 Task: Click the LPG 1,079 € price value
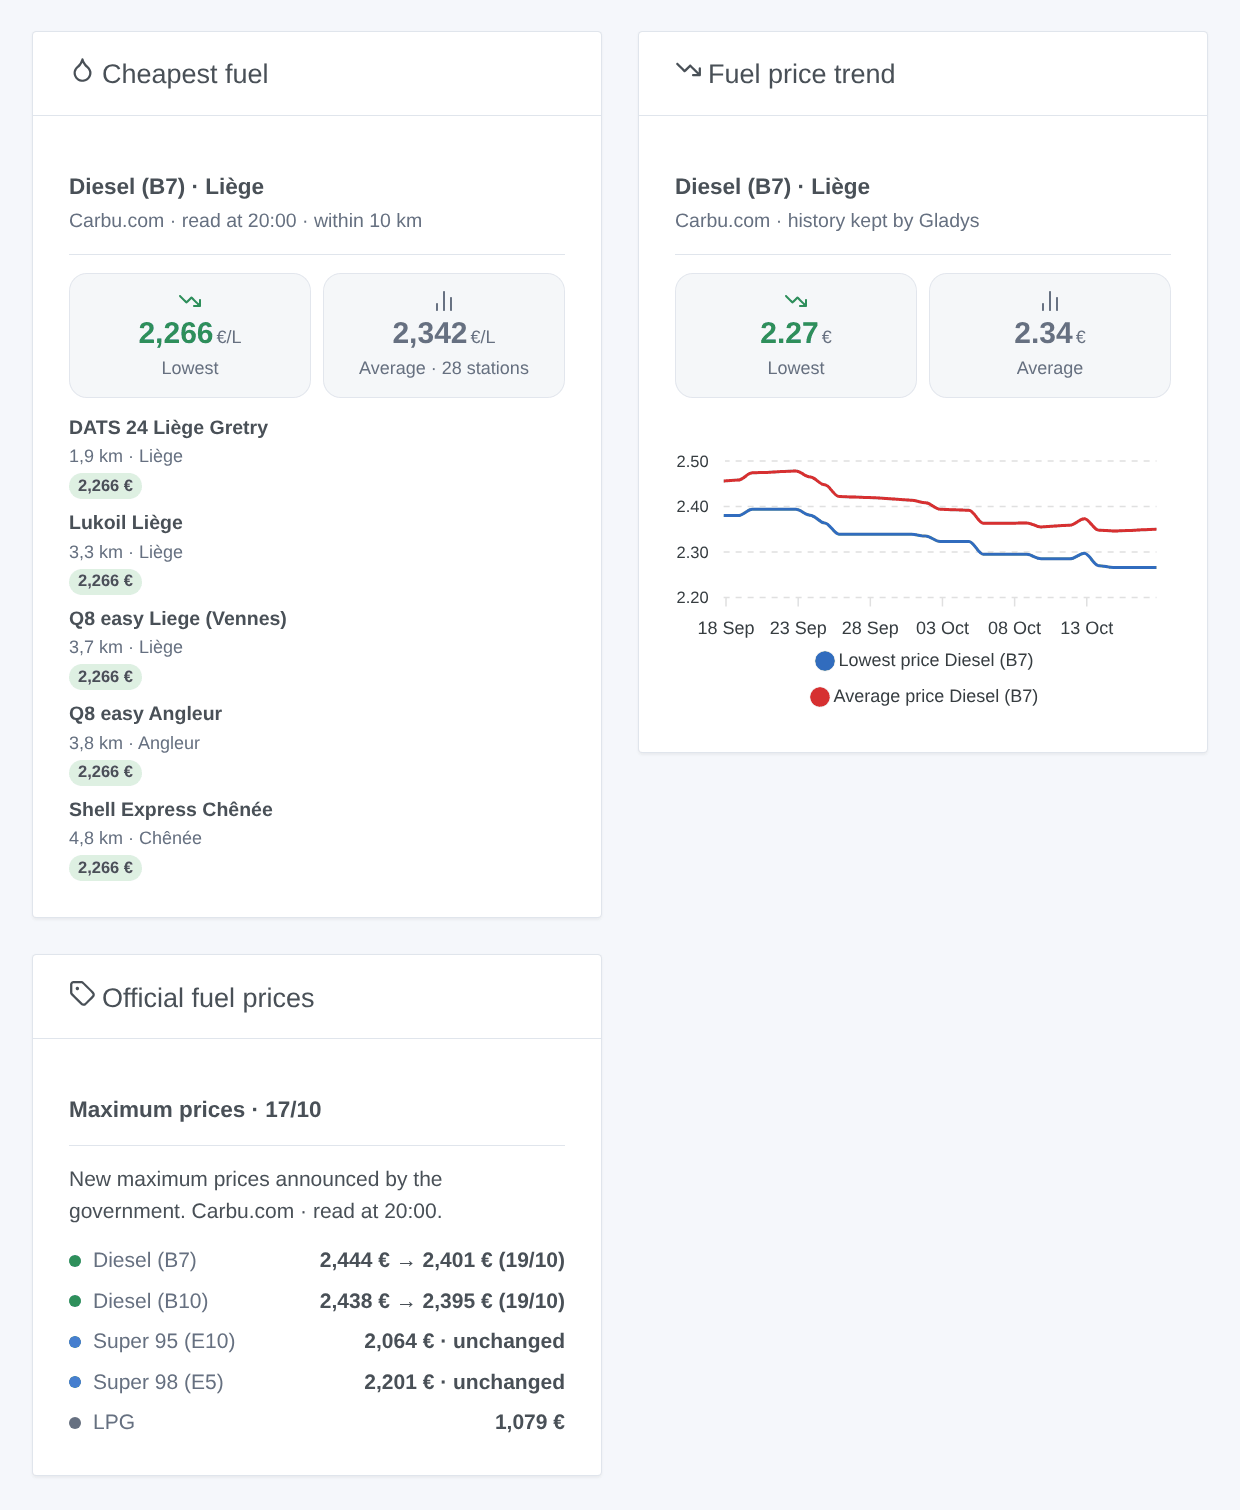pyautogui.click(x=530, y=1422)
